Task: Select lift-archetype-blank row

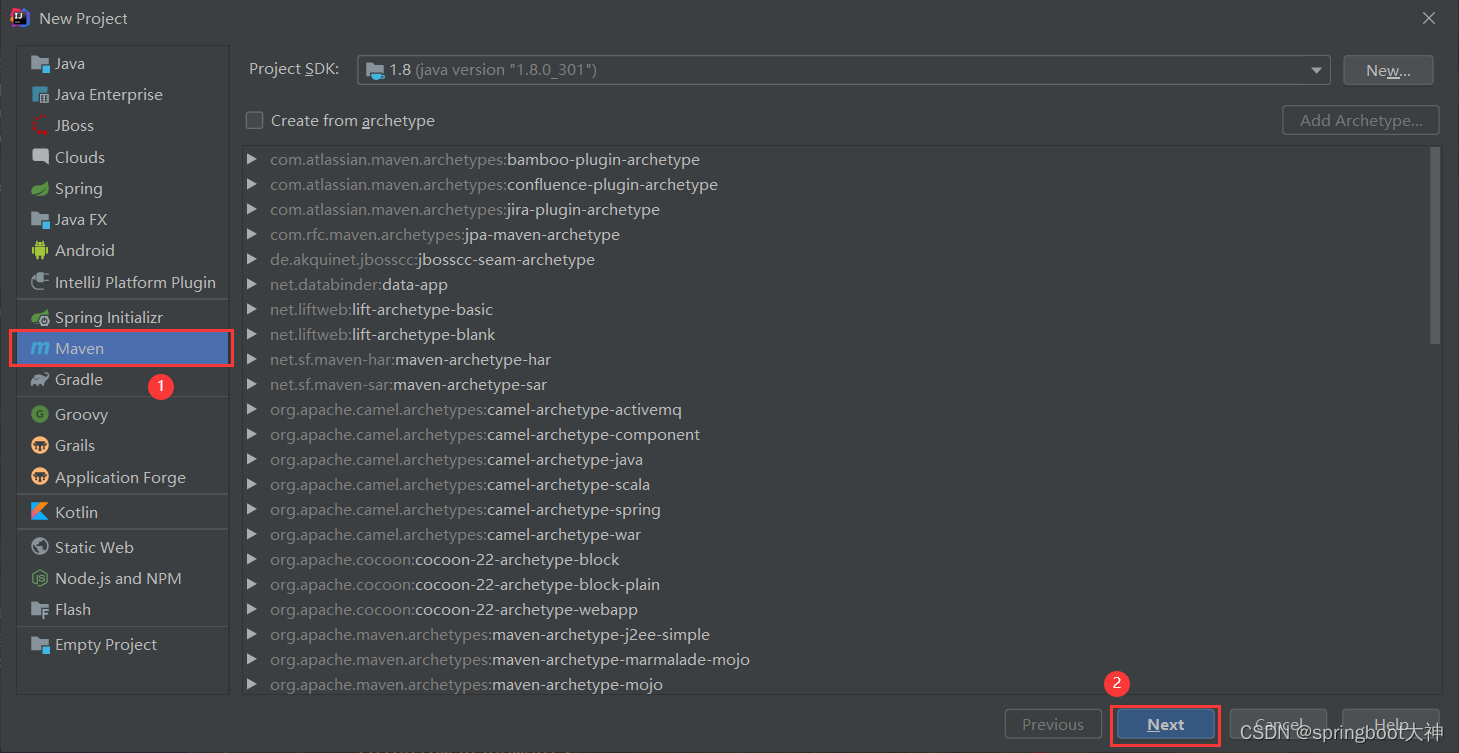Action: (836, 335)
